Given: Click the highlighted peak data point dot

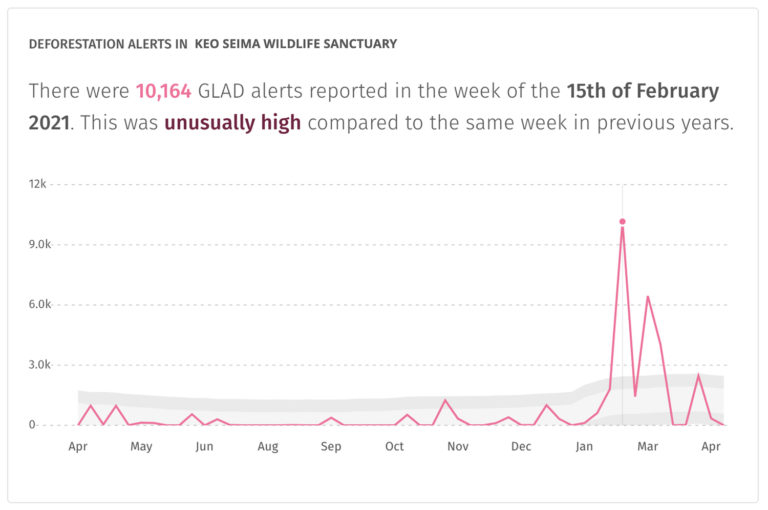Looking at the screenshot, I should click(x=622, y=221).
